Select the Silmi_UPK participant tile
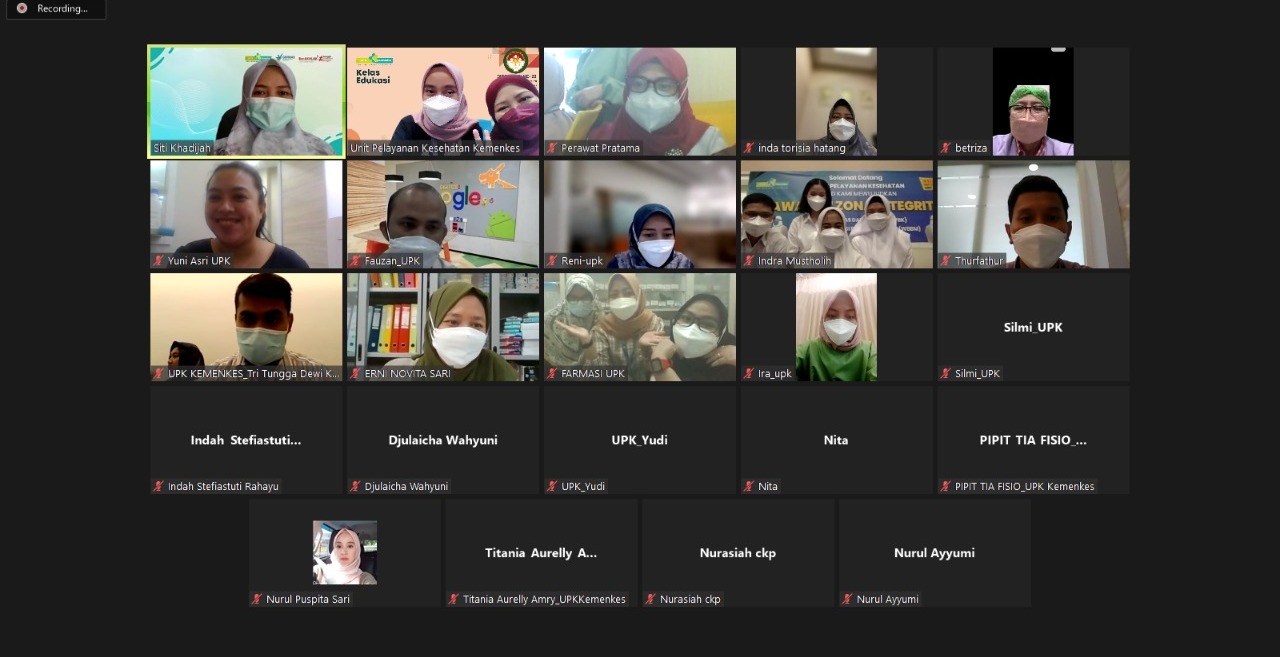 coord(1033,327)
